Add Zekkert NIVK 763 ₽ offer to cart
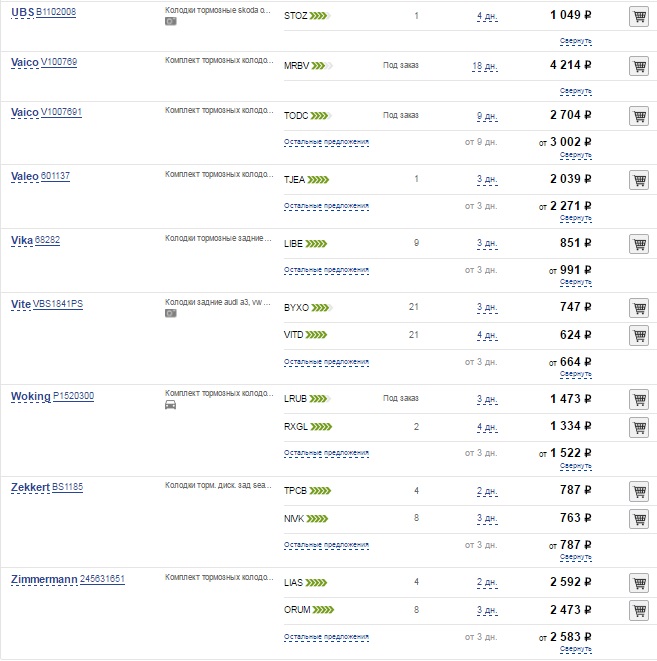The height and width of the screenshot is (661, 657). pyautogui.click(x=639, y=519)
